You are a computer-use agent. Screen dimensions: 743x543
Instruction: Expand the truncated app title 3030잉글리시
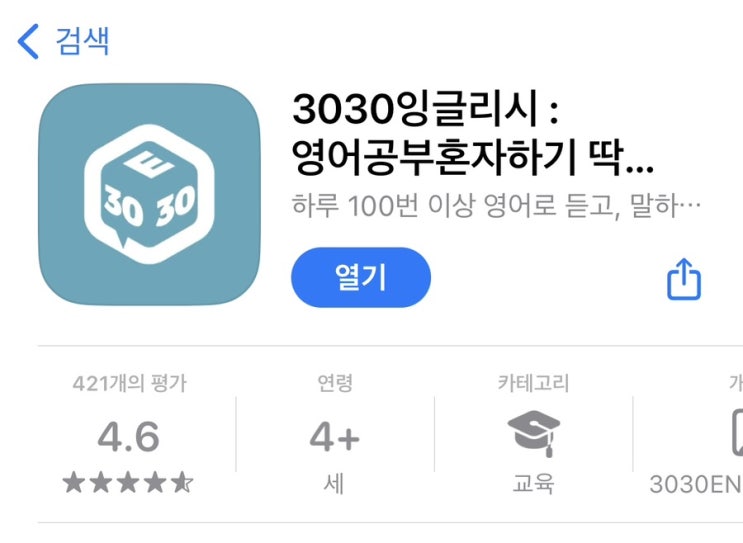coord(426,109)
